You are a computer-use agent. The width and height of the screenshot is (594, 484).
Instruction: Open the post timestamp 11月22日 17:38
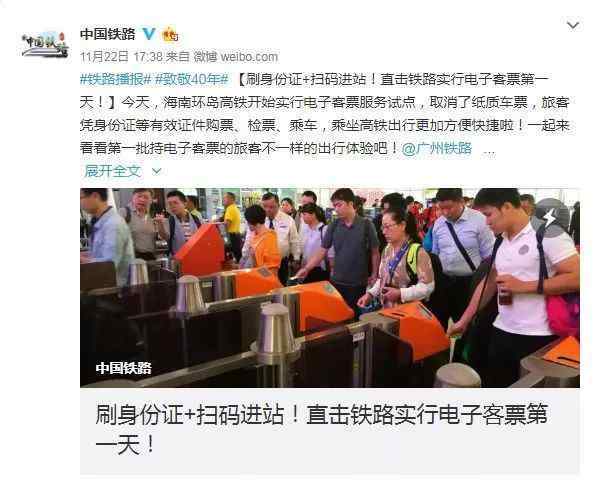(x=121, y=57)
